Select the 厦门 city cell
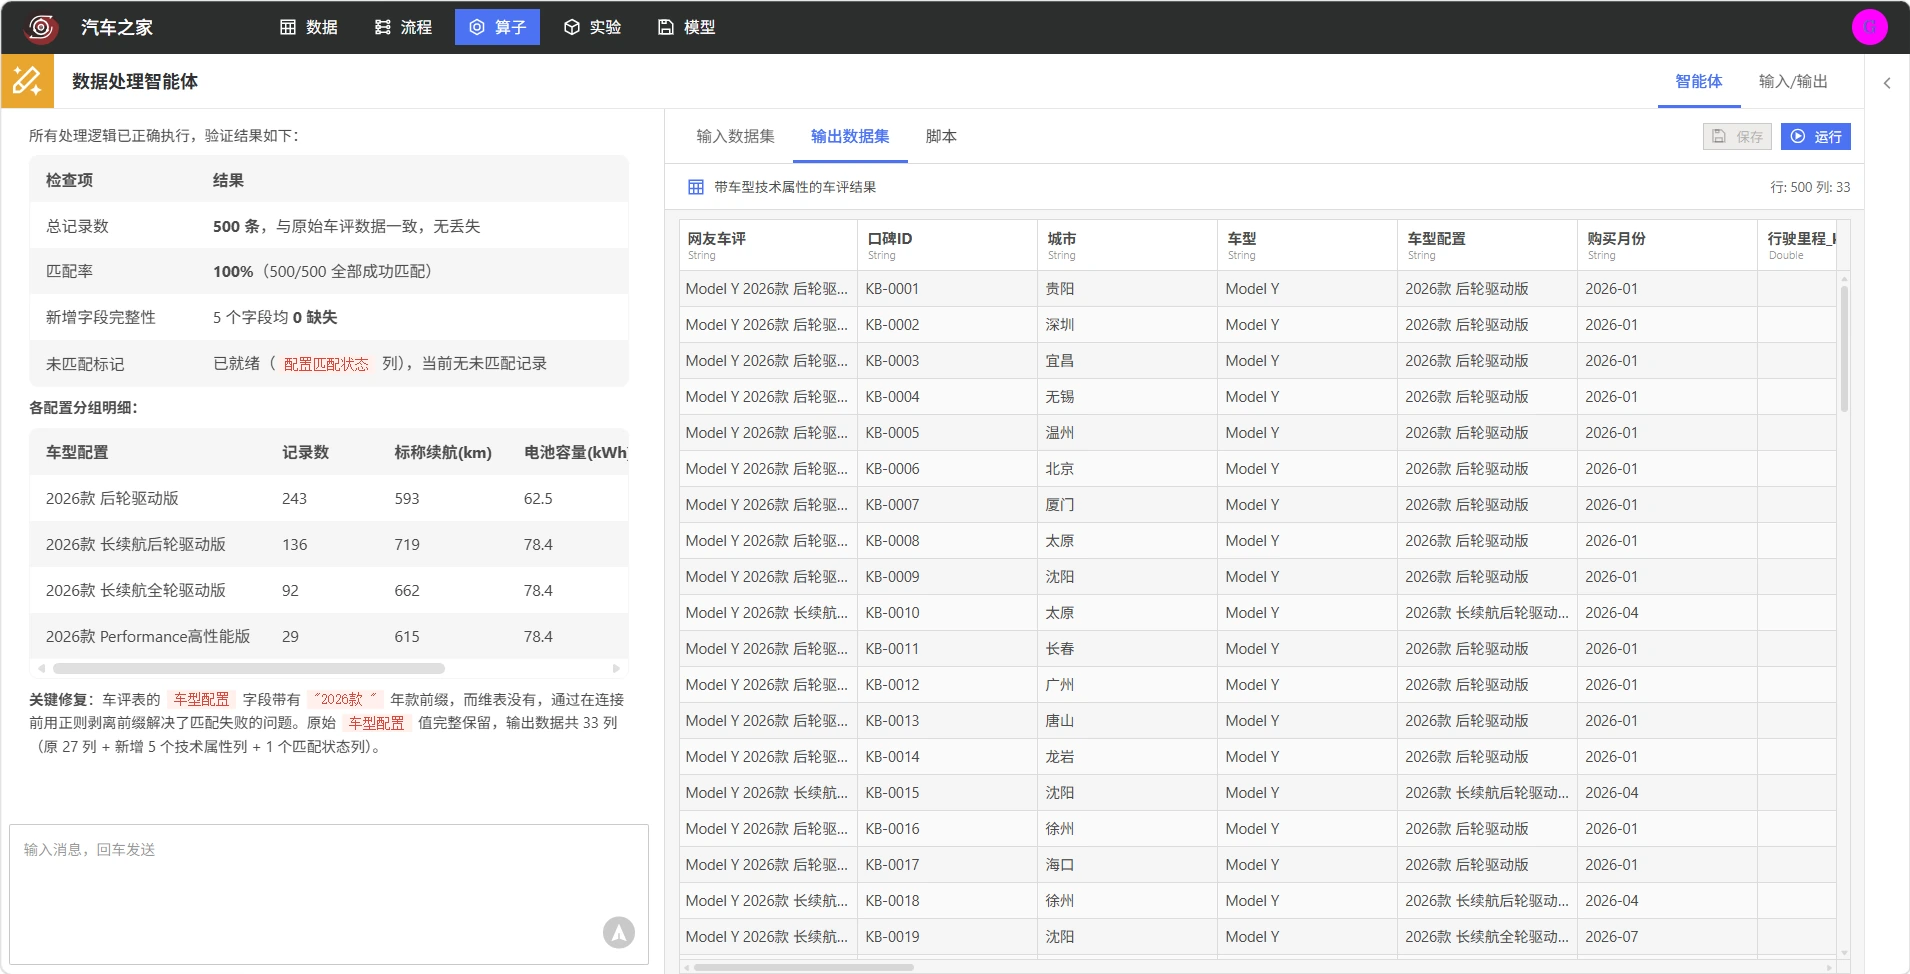 tap(1127, 505)
